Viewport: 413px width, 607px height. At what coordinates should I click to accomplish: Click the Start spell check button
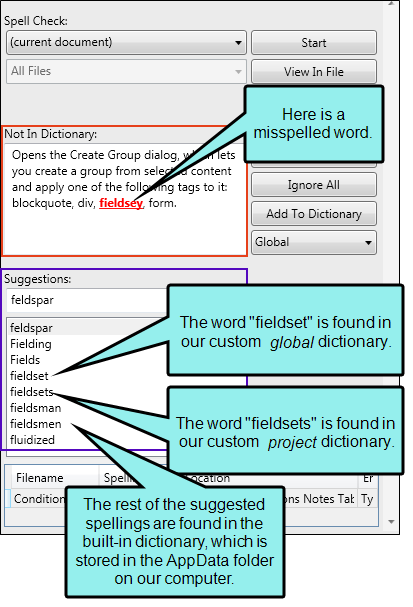[x=314, y=43]
